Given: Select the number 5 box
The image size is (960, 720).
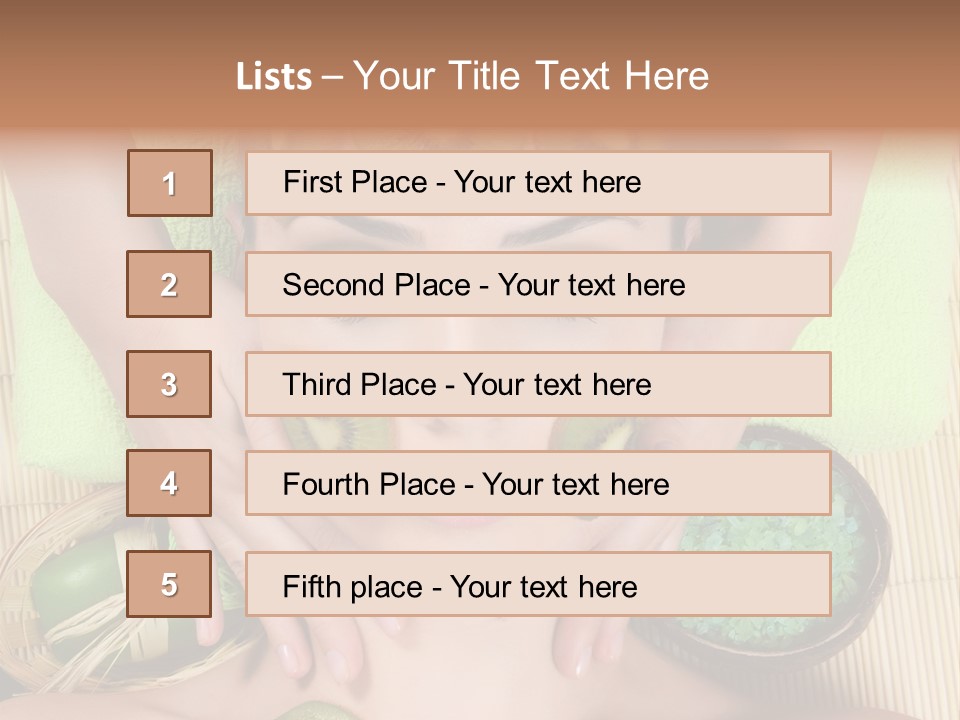Looking at the screenshot, I should point(169,584).
